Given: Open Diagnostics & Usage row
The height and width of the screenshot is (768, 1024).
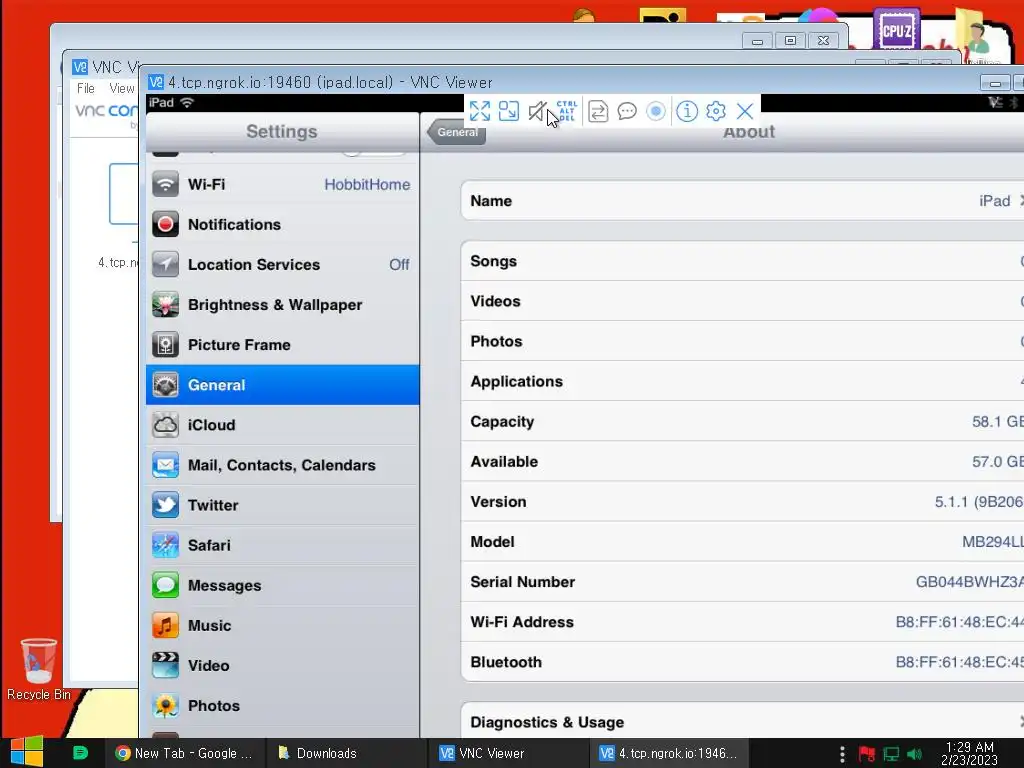Looking at the screenshot, I should tap(743, 722).
